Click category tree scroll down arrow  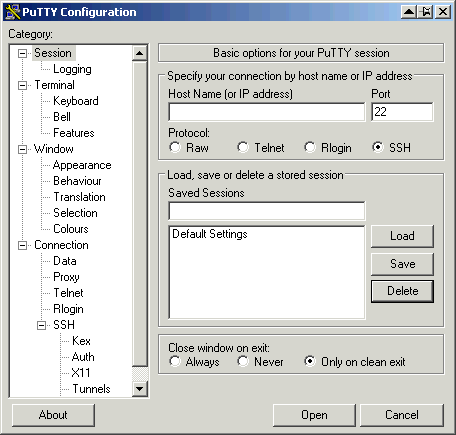click(x=140, y=389)
